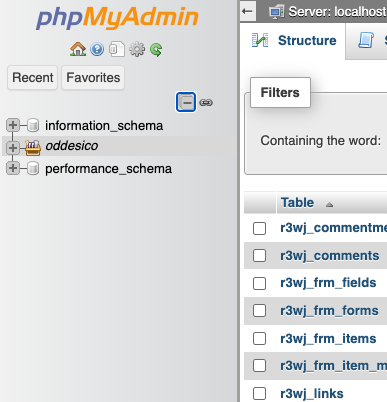The height and width of the screenshot is (402, 387).
Task: Open r3wj_frm_item_metas table link
Action: (x=333, y=366)
